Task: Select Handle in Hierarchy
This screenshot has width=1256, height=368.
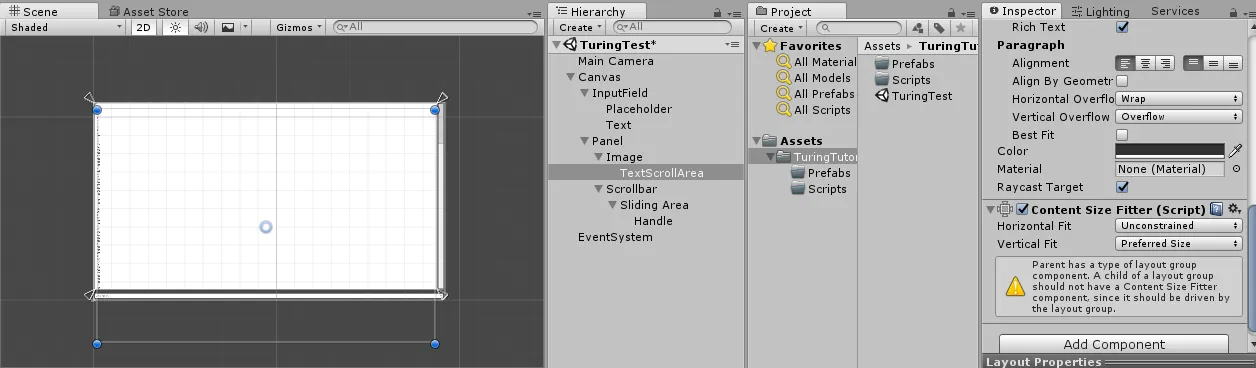Action: (x=653, y=221)
